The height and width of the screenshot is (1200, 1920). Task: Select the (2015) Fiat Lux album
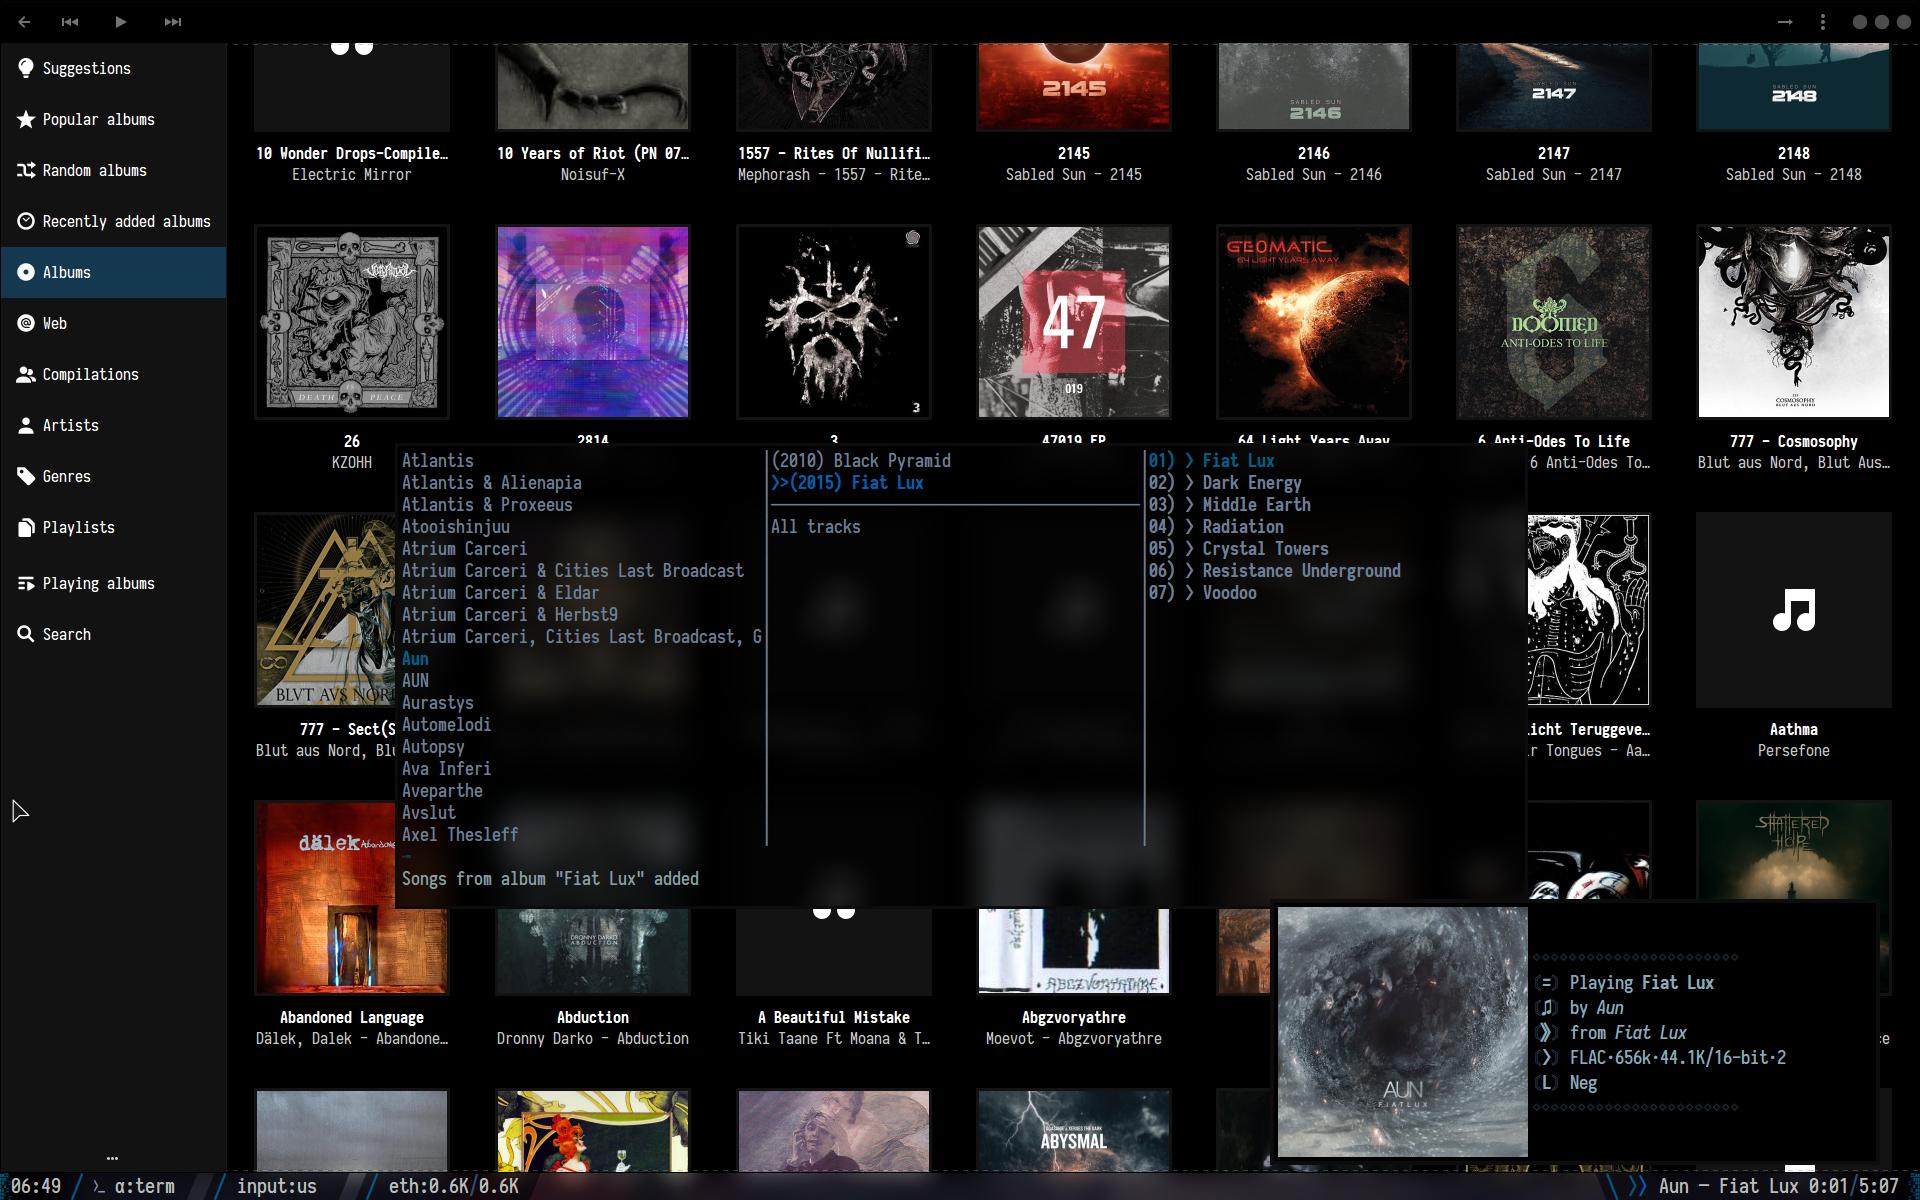click(848, 482)
